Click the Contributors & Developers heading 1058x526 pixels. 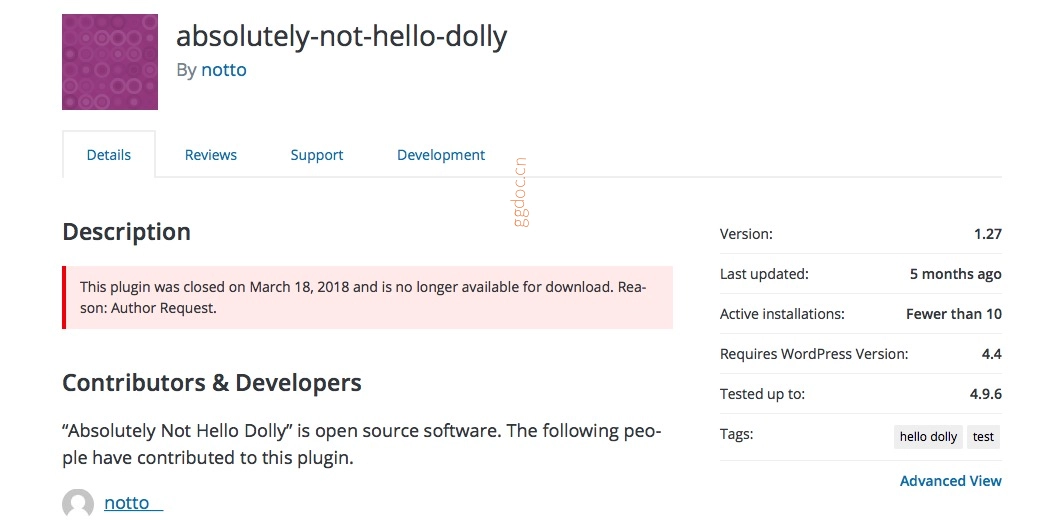pos(212,383)
